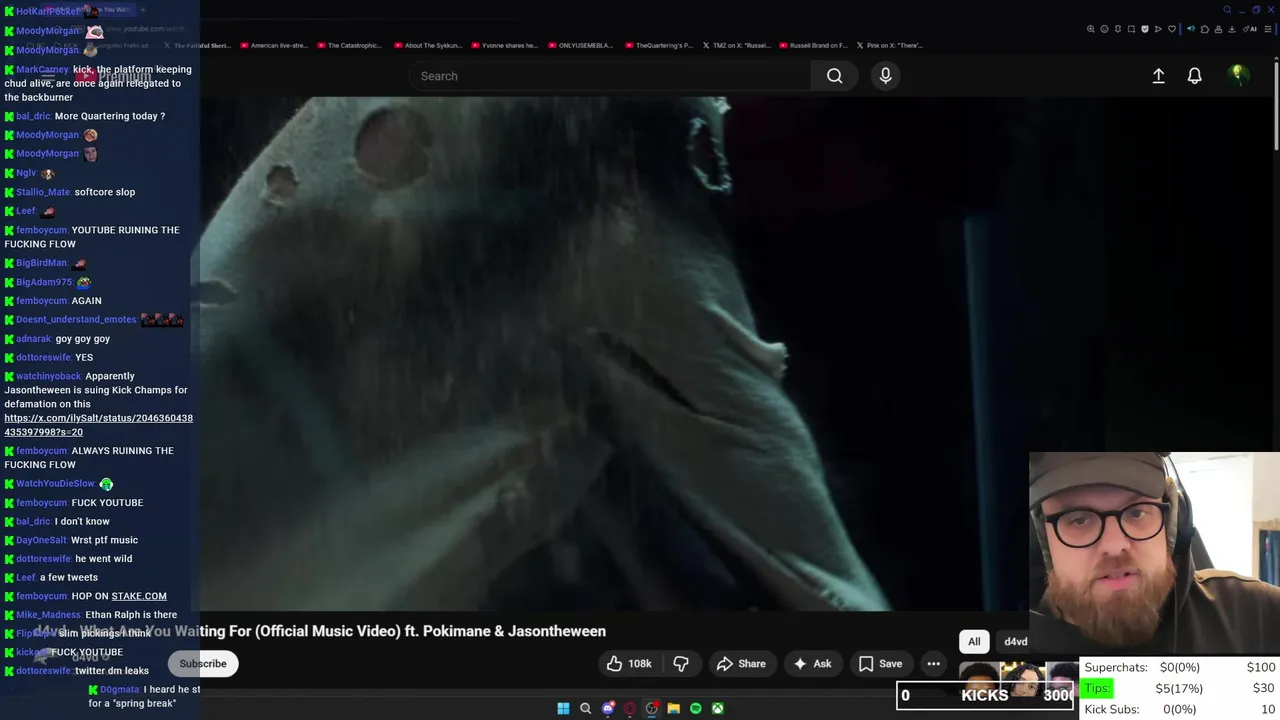The image size is (1280, 720).
Task: Click the Superchats goal row
Action: [x=1180, y=667]
